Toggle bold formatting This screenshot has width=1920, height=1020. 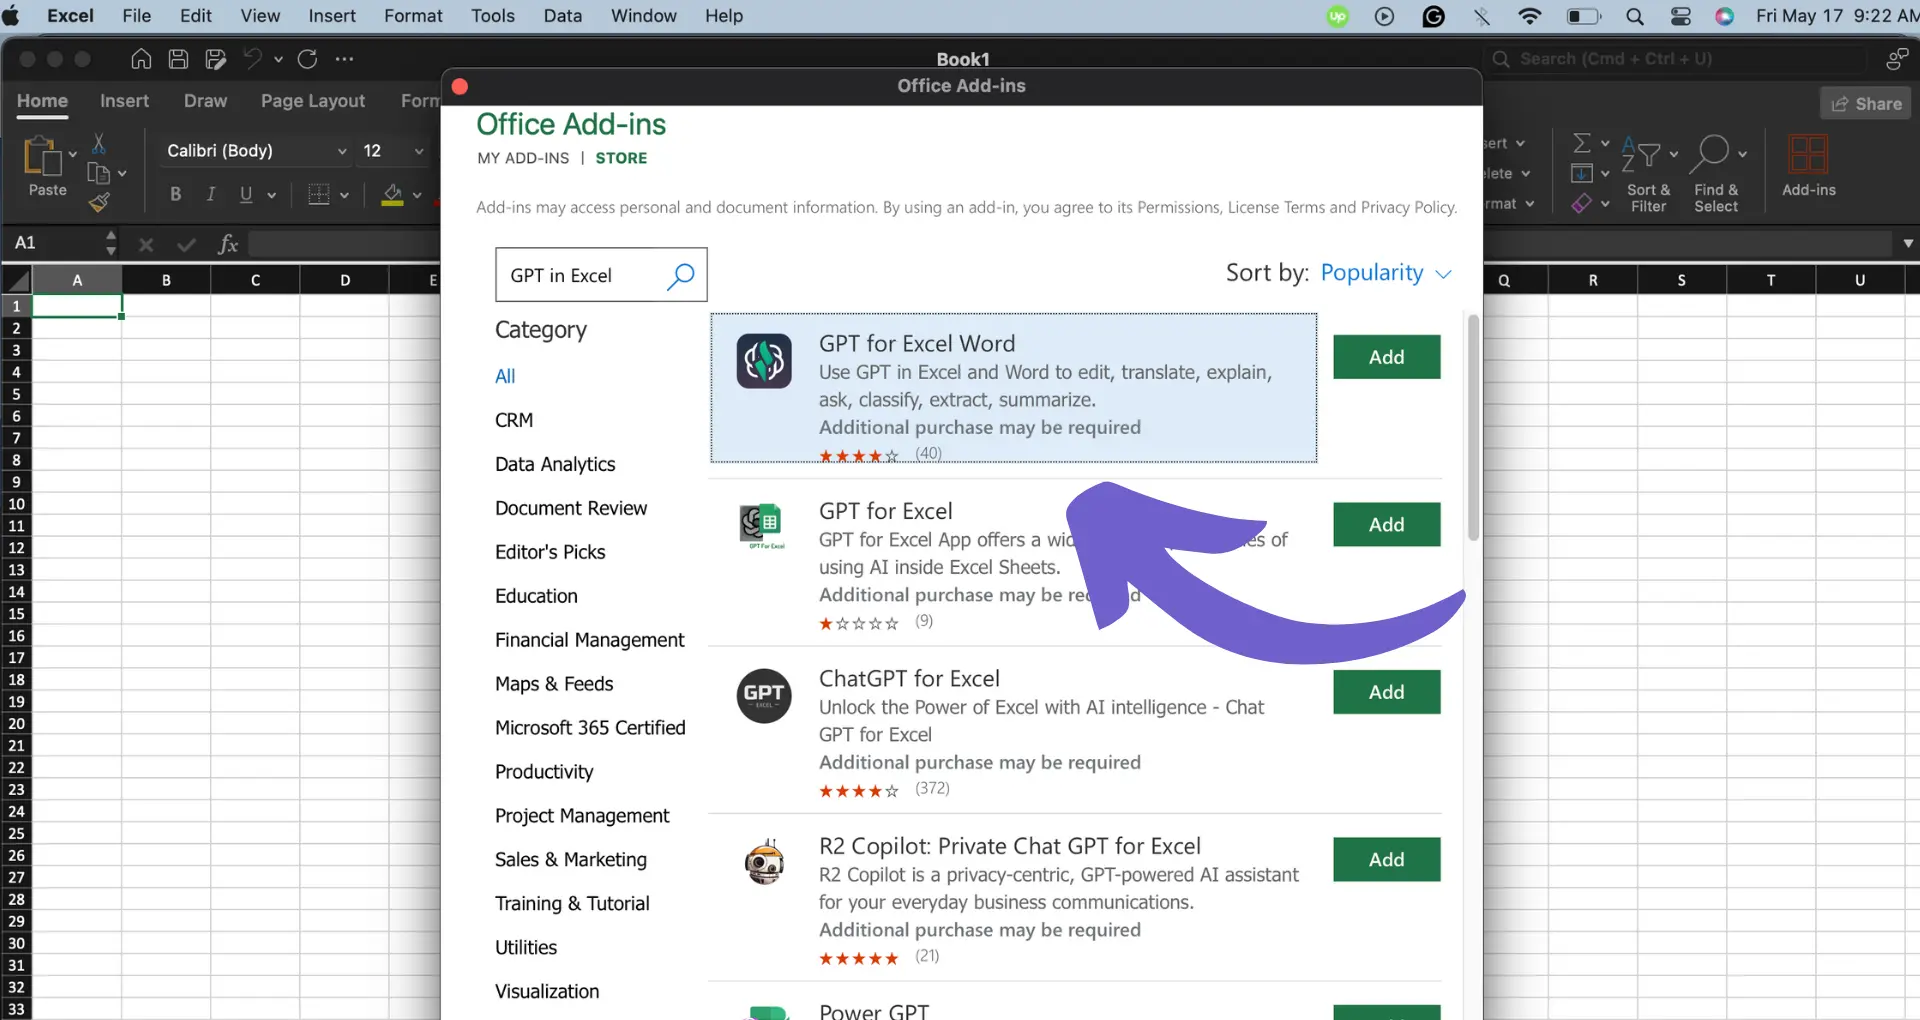pos(175,194)
